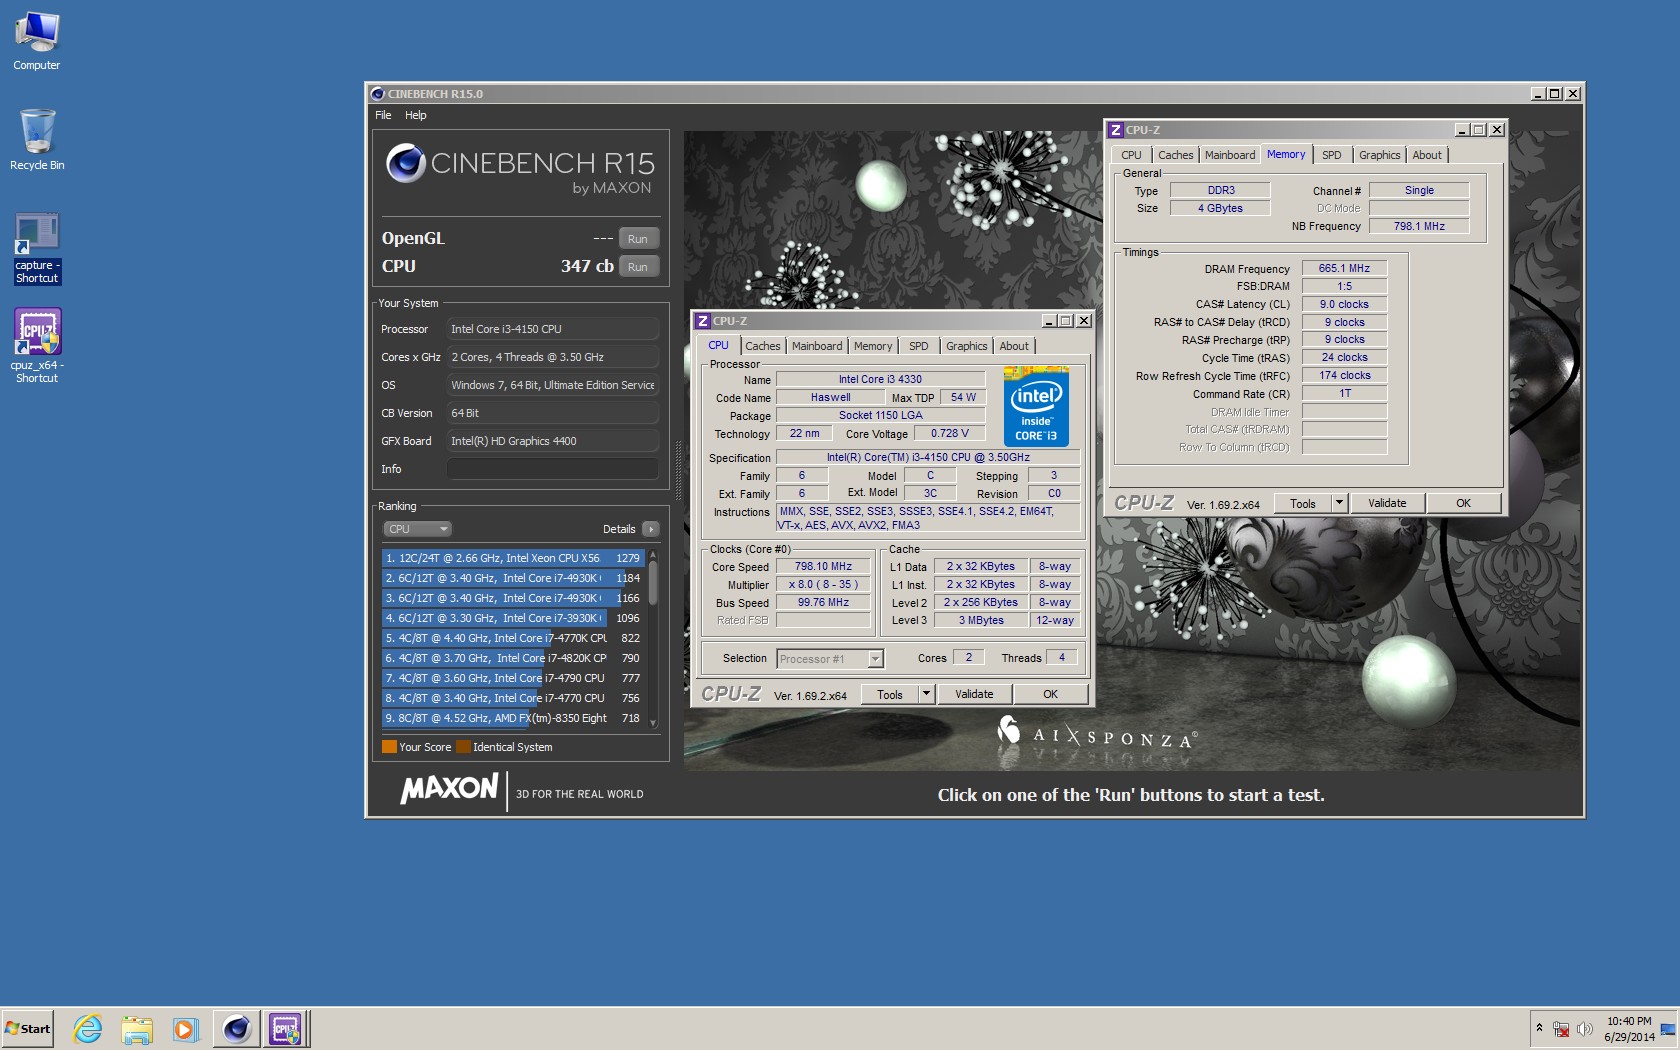Click Tools button in front CPU-Z window

(890, 694)
